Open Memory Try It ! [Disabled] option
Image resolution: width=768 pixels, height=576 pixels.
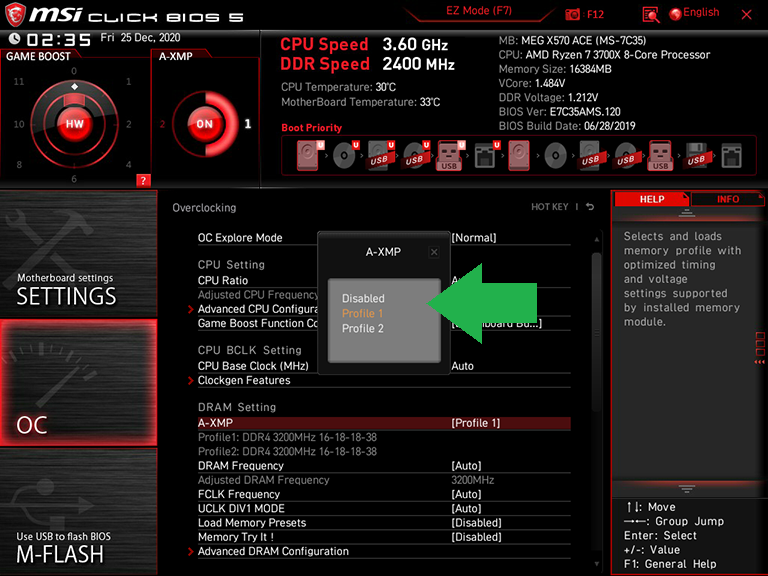[x=384, y=537]
